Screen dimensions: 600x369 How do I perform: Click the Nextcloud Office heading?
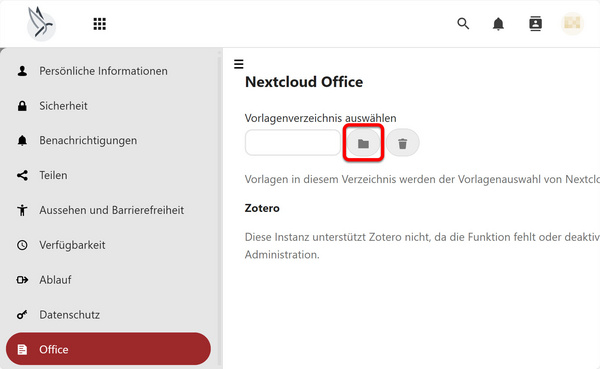(x=304, y=82)
